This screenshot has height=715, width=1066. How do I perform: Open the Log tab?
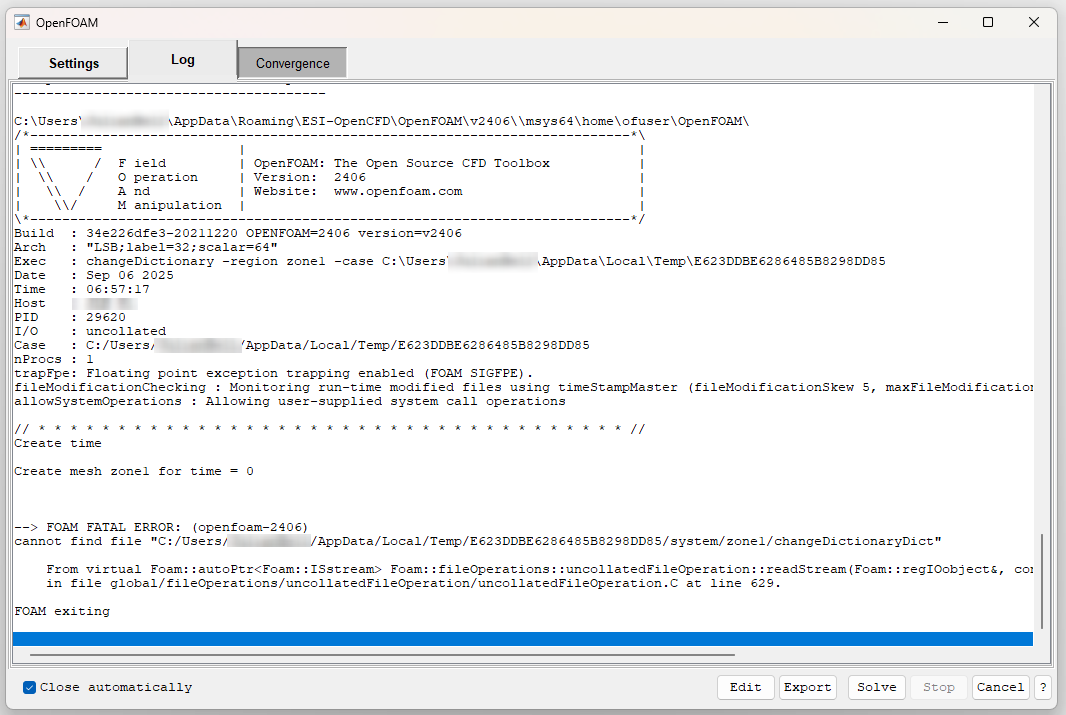(x=183, y=60)
